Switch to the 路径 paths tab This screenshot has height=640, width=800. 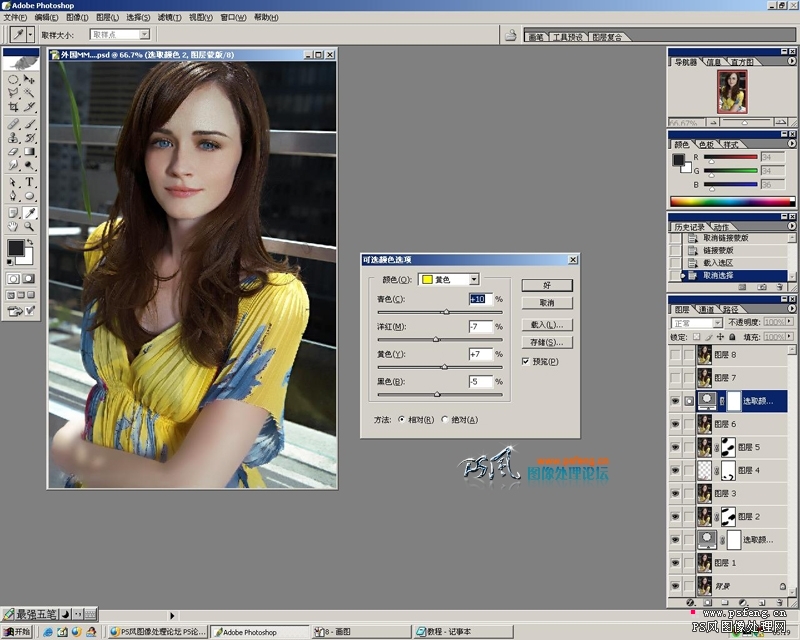(x=730, y=309)
